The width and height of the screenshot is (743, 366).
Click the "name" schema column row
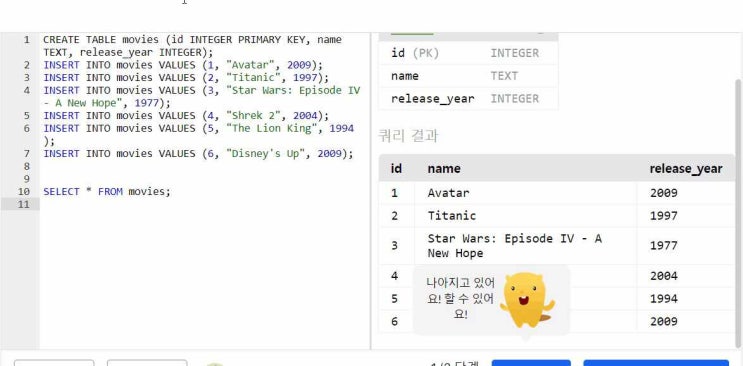(x=468, y=76)
